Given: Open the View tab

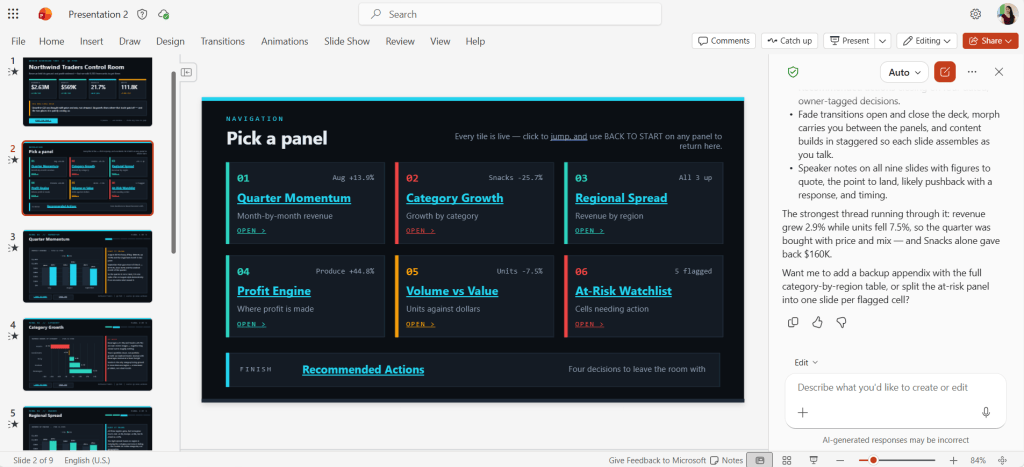Looking at the screenshot, I should (x=440, y=41).
